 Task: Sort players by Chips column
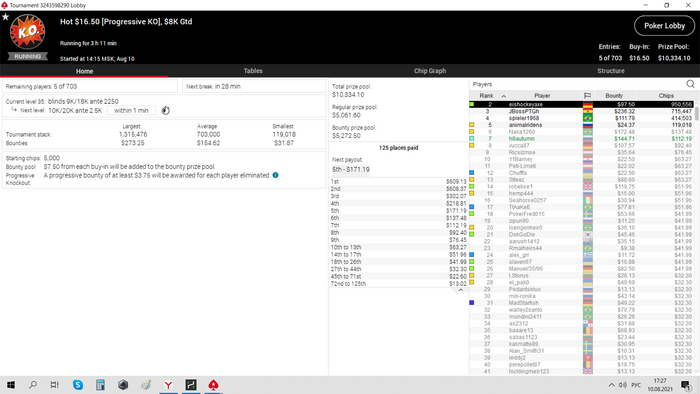[666, 95]
